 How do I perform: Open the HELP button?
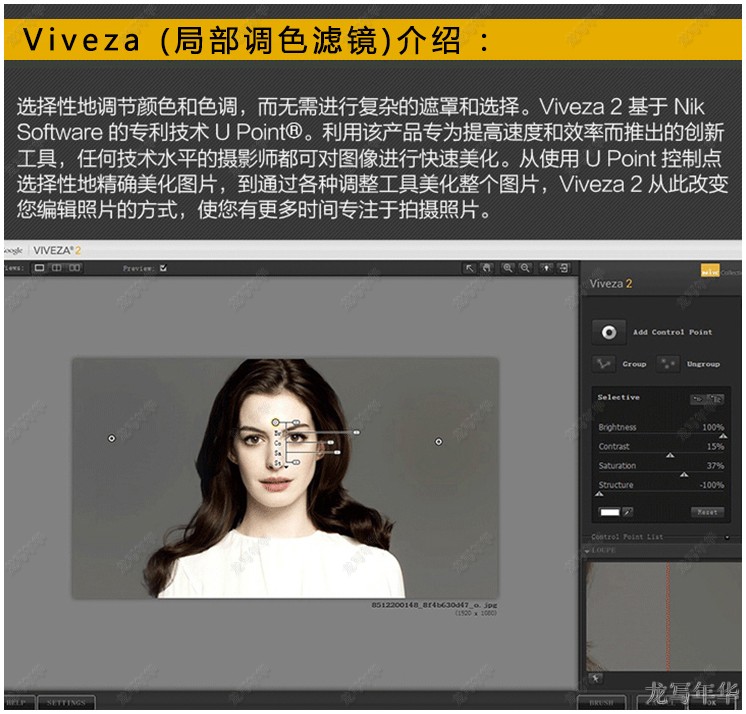click(x=19, y=703)
